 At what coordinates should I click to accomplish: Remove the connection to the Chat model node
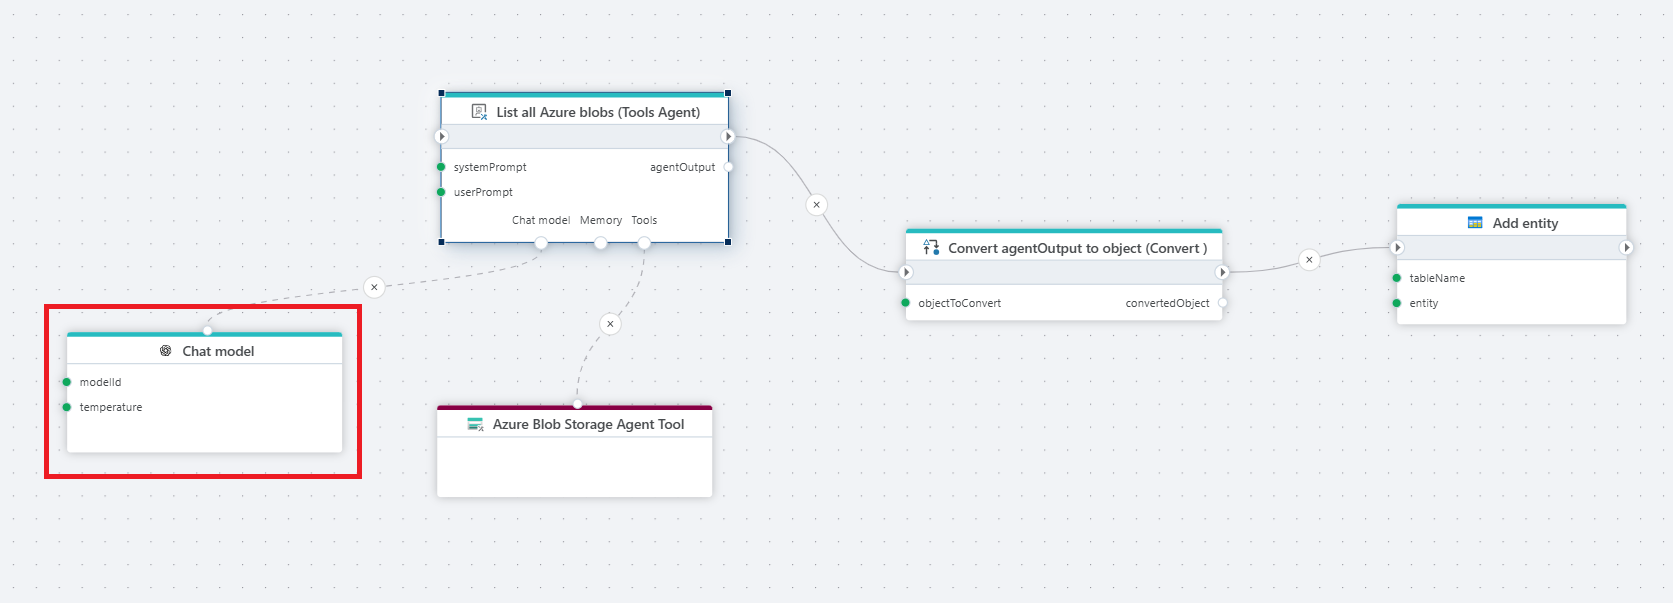[374, 287]
